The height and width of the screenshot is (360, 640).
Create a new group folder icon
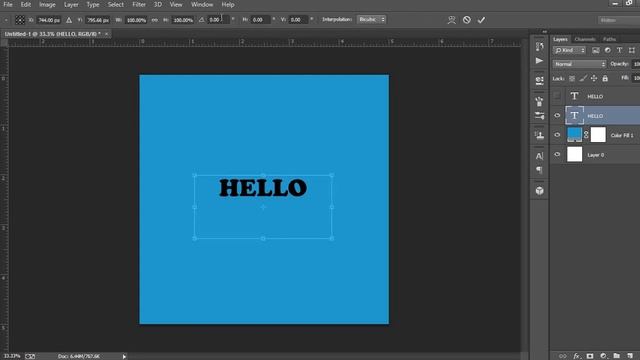pos(617,356)
